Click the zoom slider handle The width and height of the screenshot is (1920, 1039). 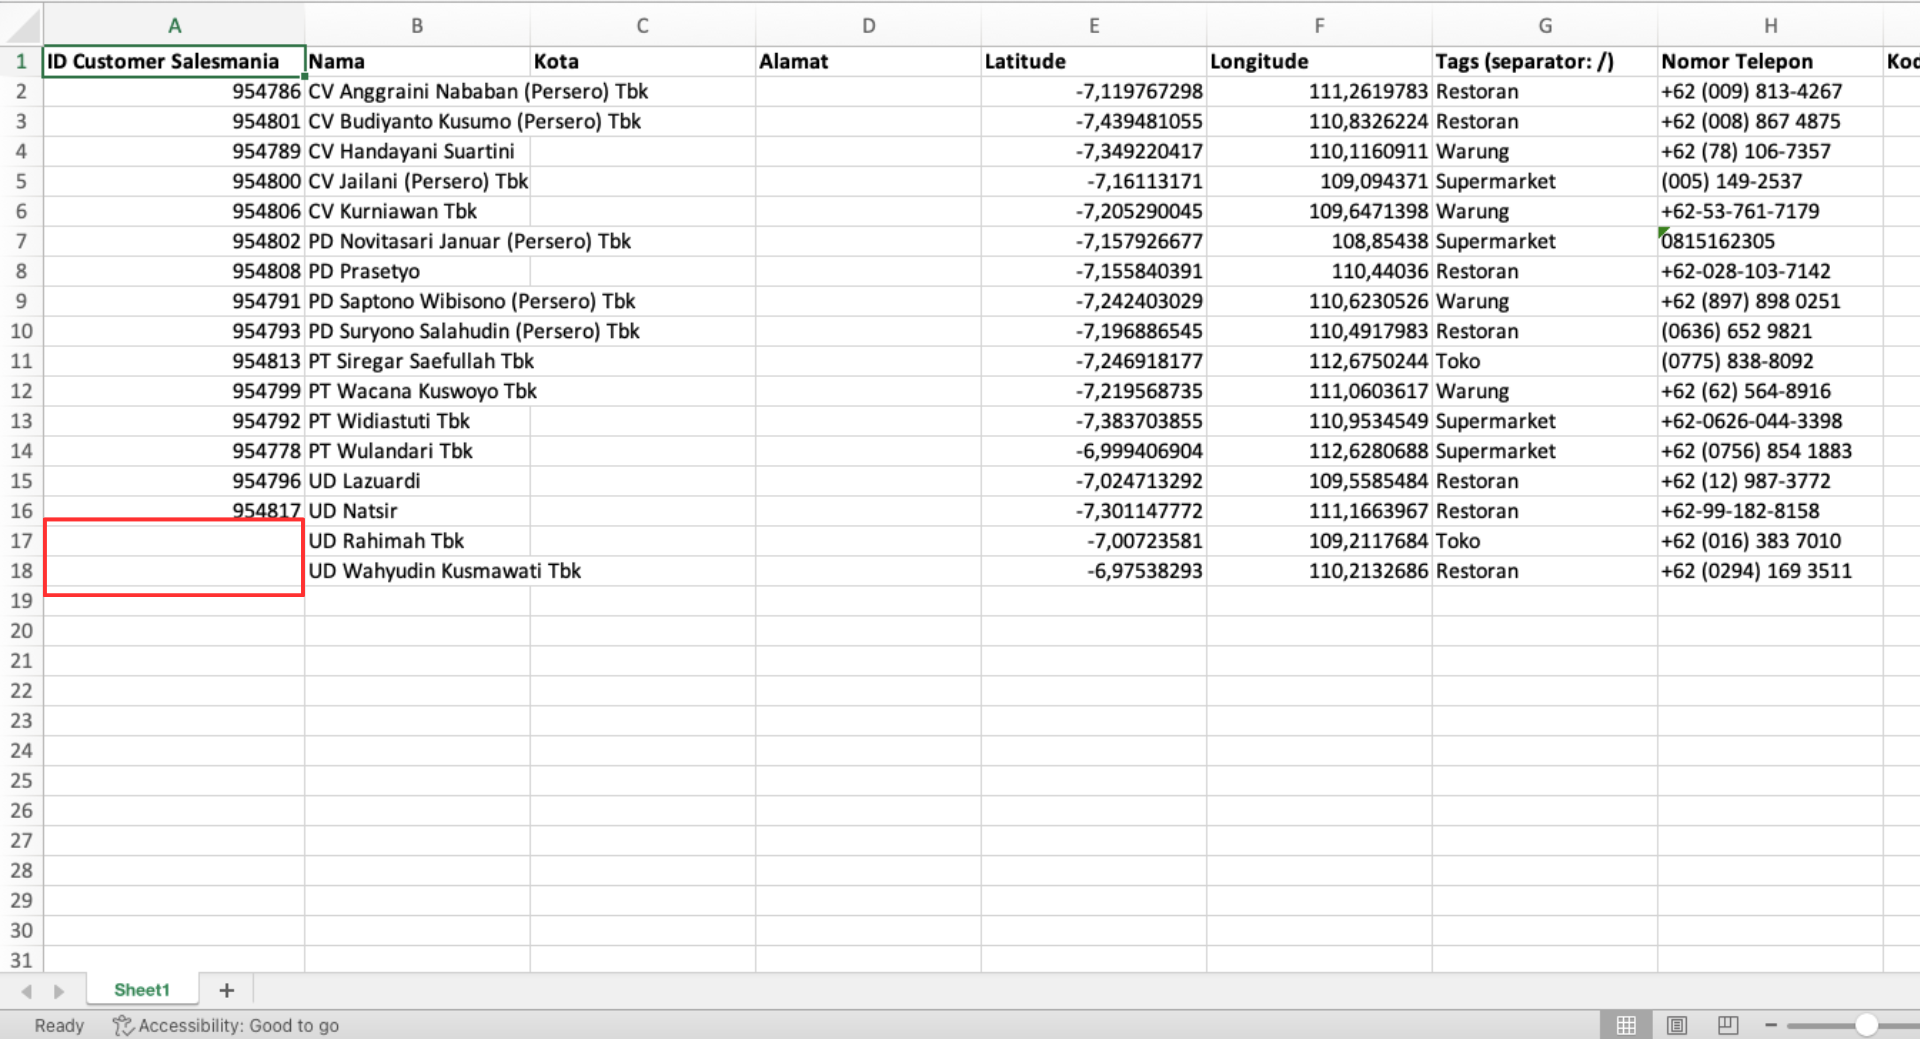1866,1025
